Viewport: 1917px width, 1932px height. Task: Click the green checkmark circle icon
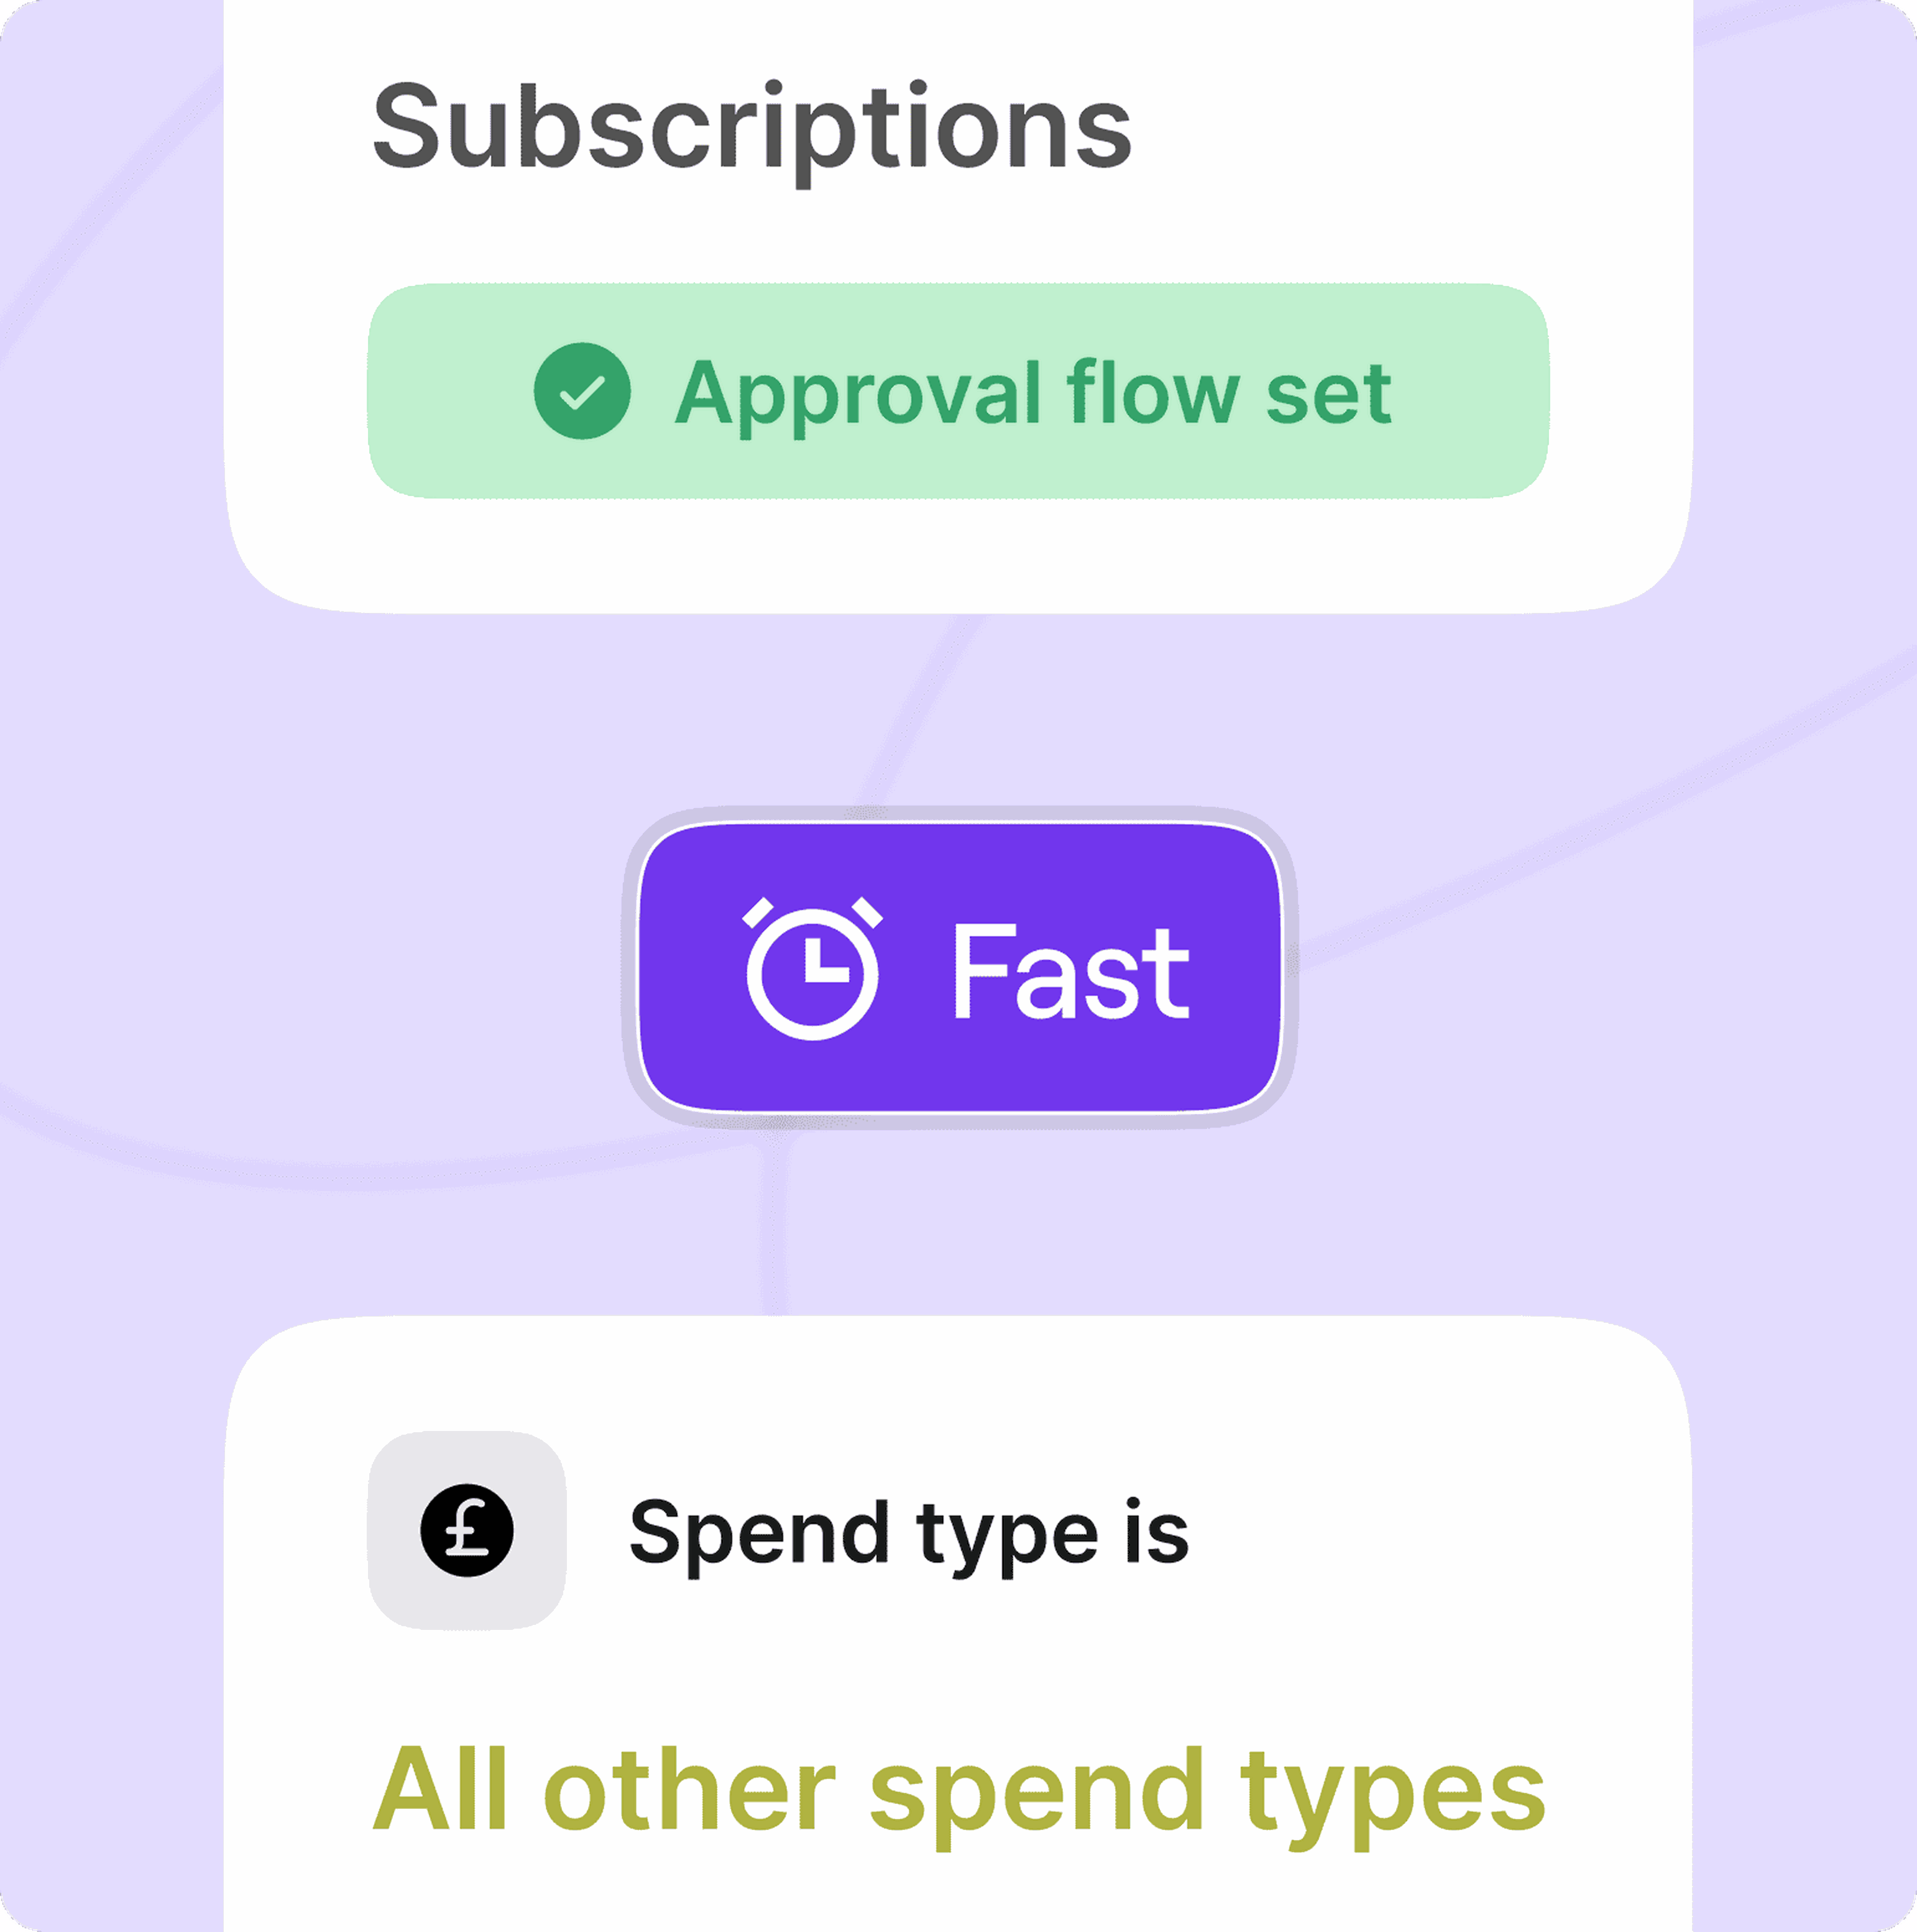click(x=582, y=391)
